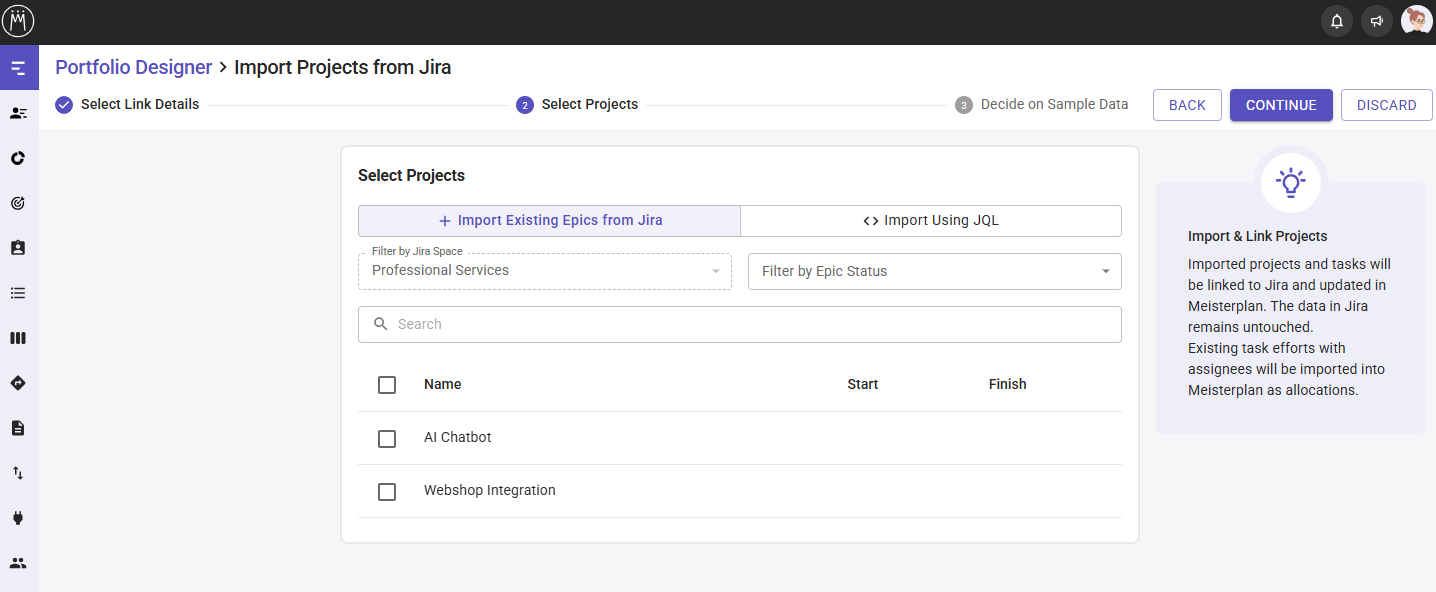Click the Start column header
Viewport: 1436px width, 592px height.
pyautogui.click(x=863, y=384)
